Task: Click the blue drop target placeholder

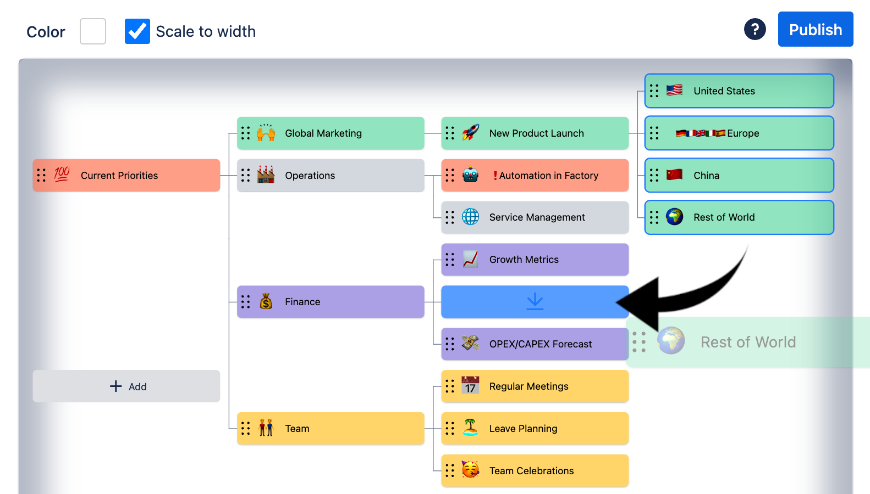Action: point(535,302)
